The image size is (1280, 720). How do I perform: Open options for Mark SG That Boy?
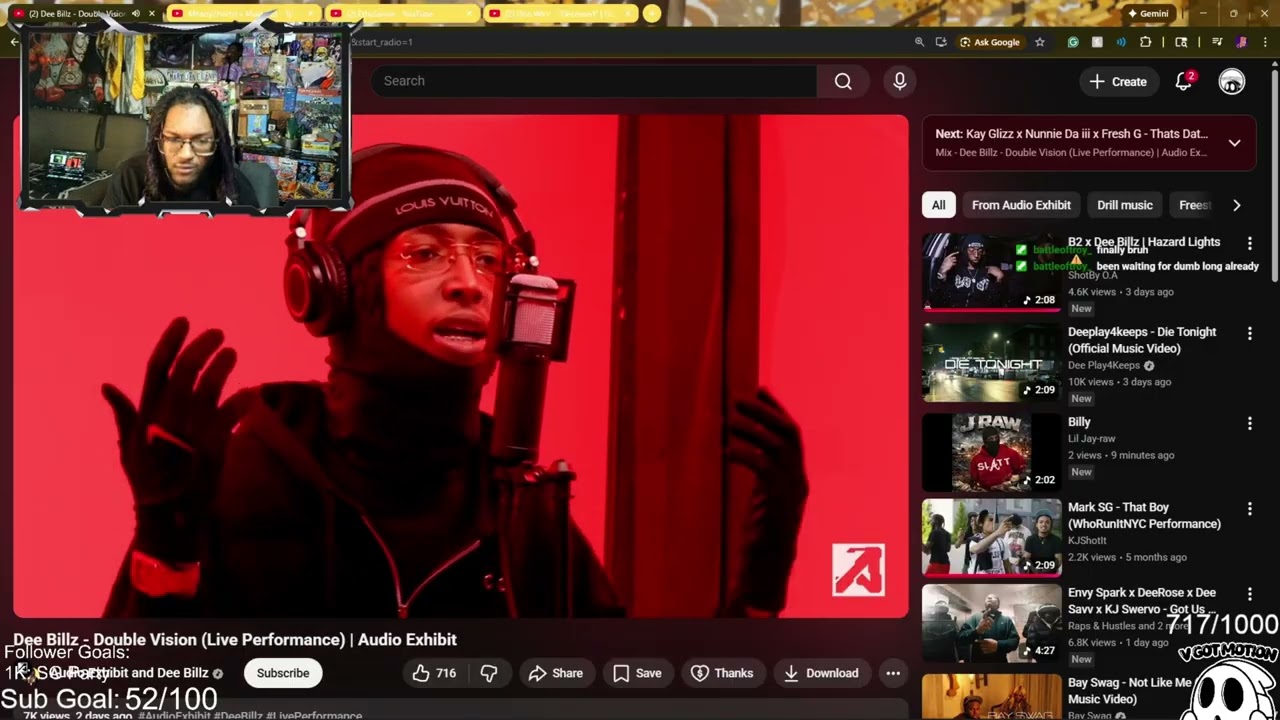point(1249,508)
